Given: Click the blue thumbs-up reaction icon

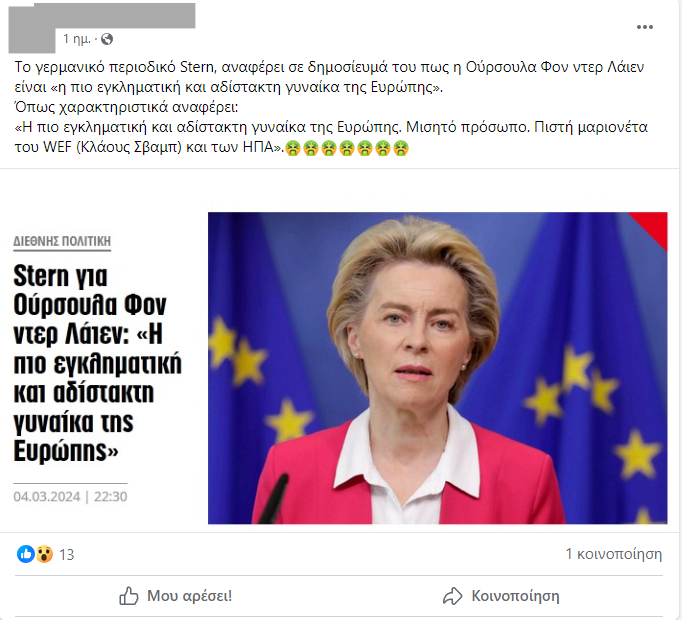Looking at the screenshot, I should [26, 554].
